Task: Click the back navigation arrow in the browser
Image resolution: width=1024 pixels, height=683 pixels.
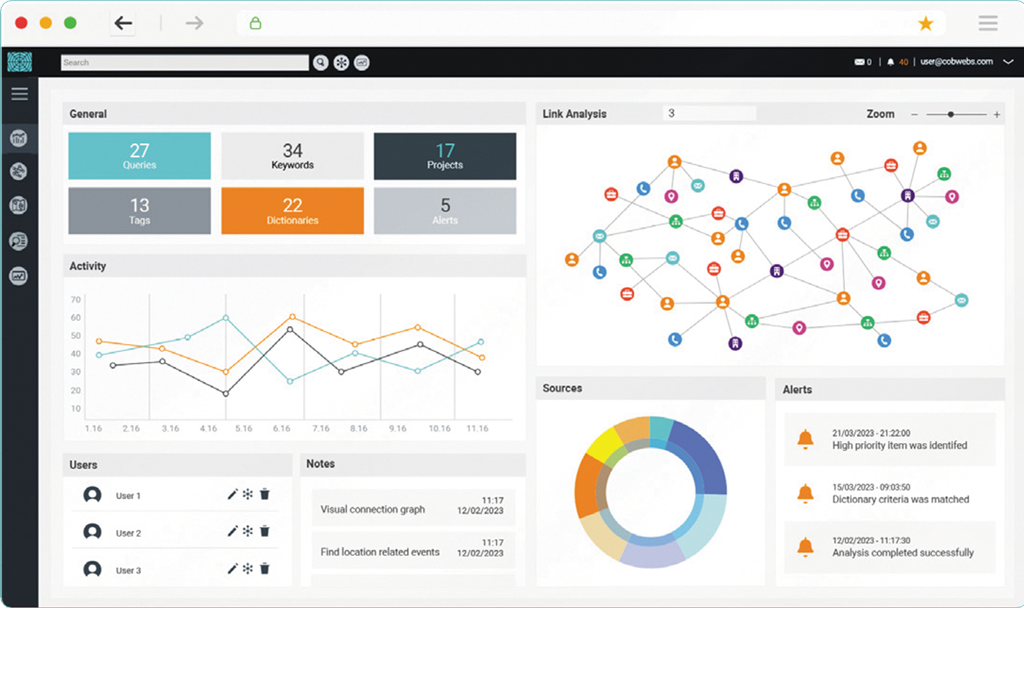Action: 122,22
